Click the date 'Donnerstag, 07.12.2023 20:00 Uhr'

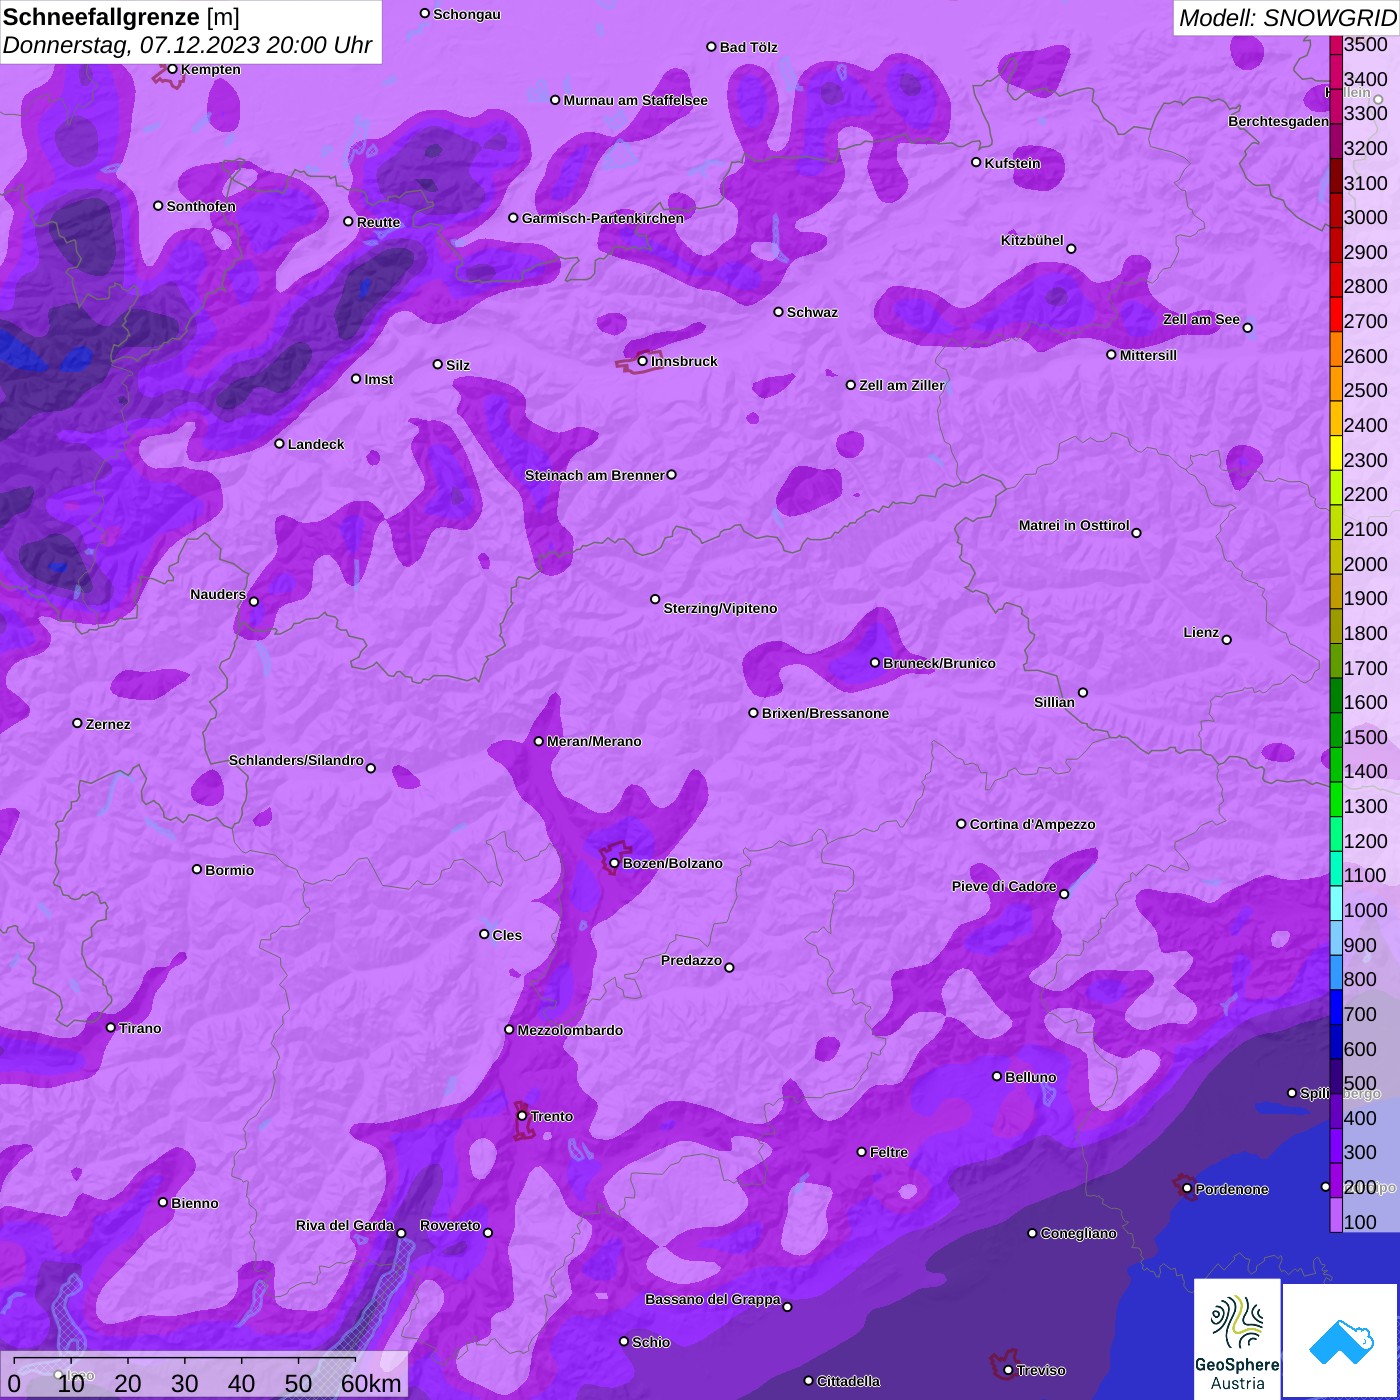pos(187,45)
